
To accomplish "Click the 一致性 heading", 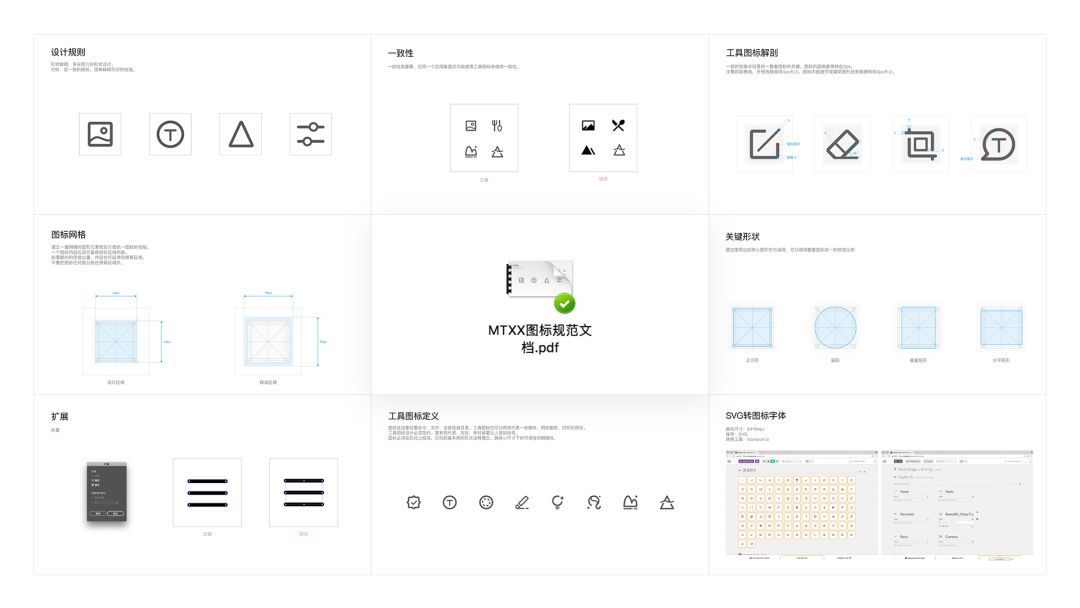I will pos(401,53).
